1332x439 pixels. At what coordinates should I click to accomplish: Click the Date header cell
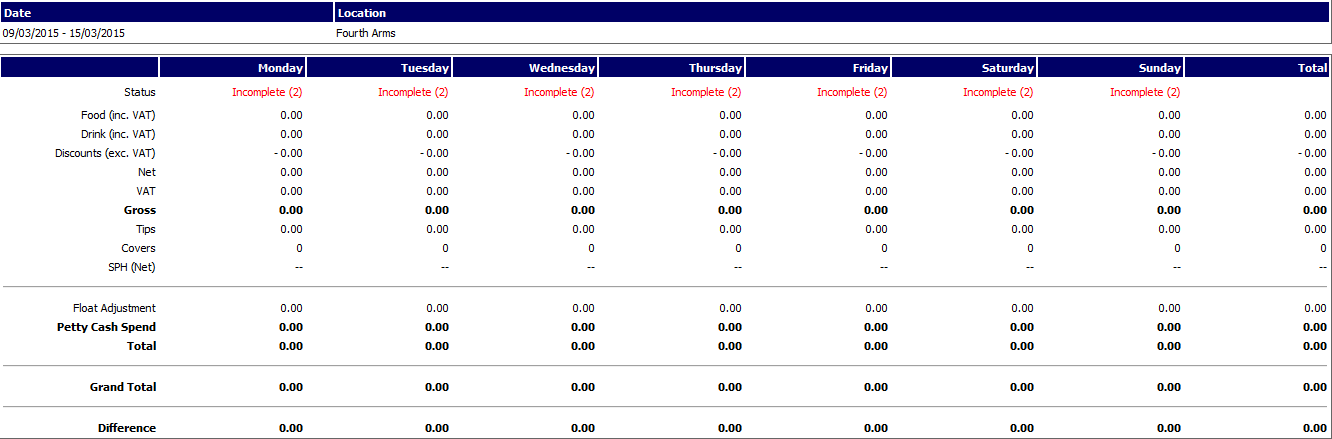pos(18,13)
